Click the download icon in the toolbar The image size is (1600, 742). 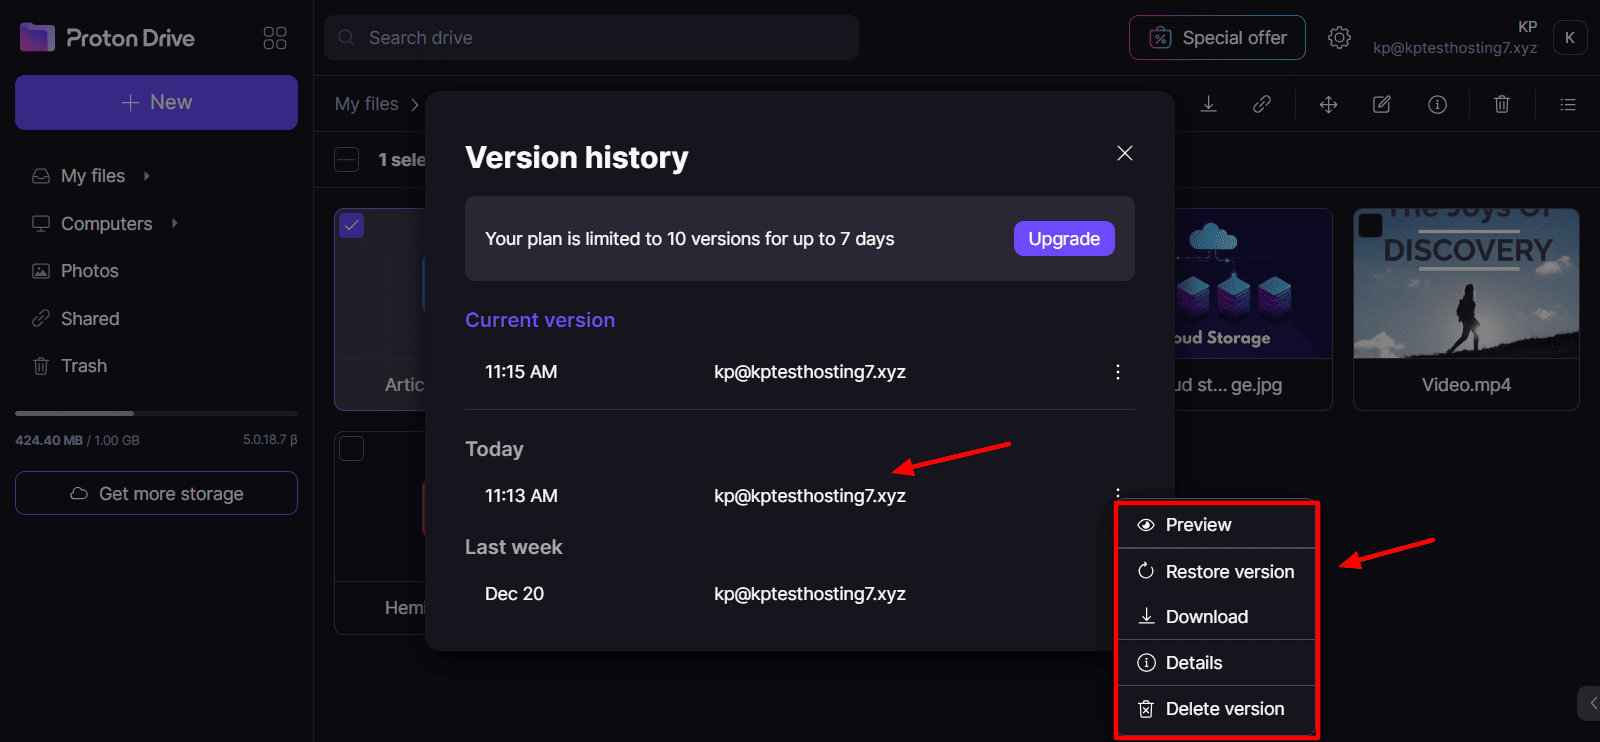click(x=1208, y=104)
